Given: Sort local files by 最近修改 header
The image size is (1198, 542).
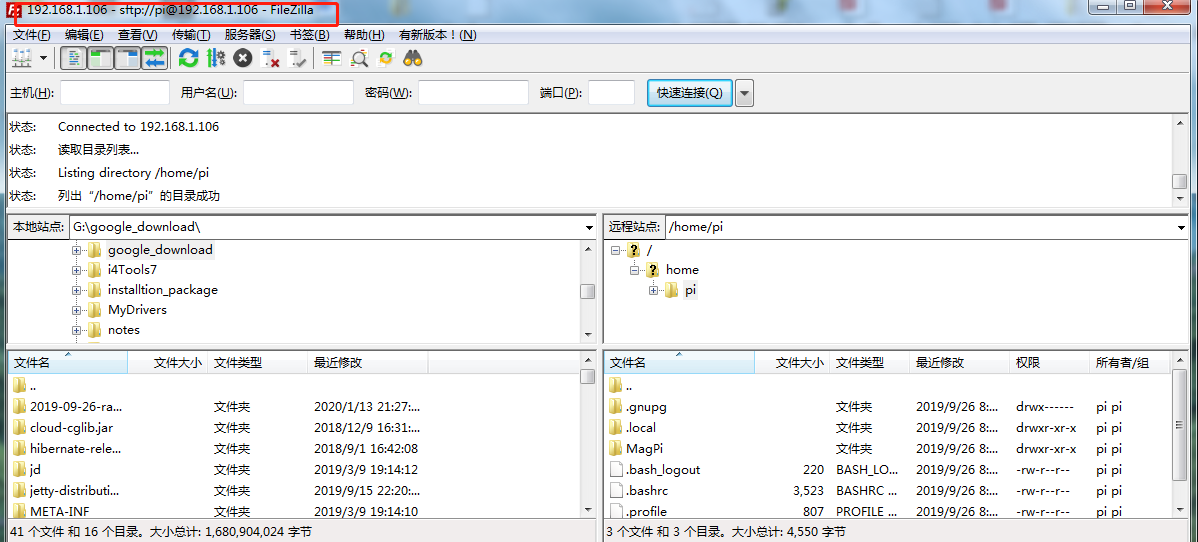Looking at the screenshot, I should [367, 362].
